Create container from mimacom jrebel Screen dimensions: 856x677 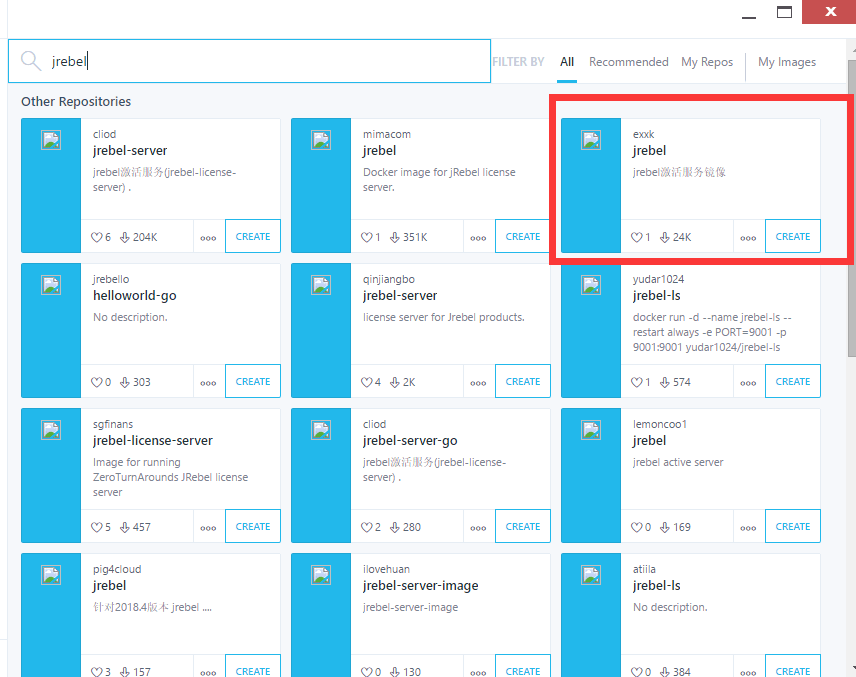click(522, 236)
